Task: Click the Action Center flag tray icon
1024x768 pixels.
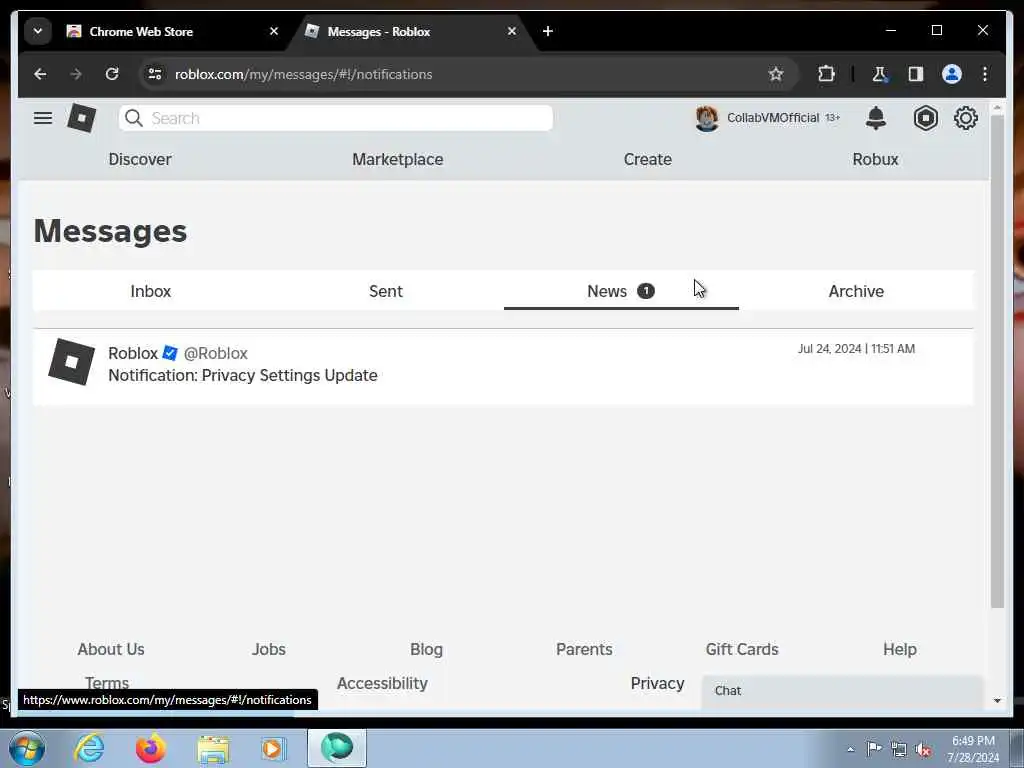Action: point(874,749)
